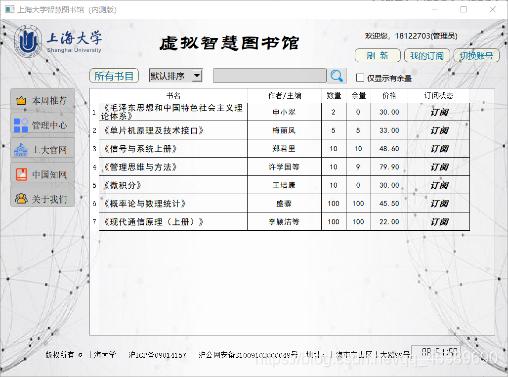
Task: Focus the book search input field
Action: (x=270, y=76)
